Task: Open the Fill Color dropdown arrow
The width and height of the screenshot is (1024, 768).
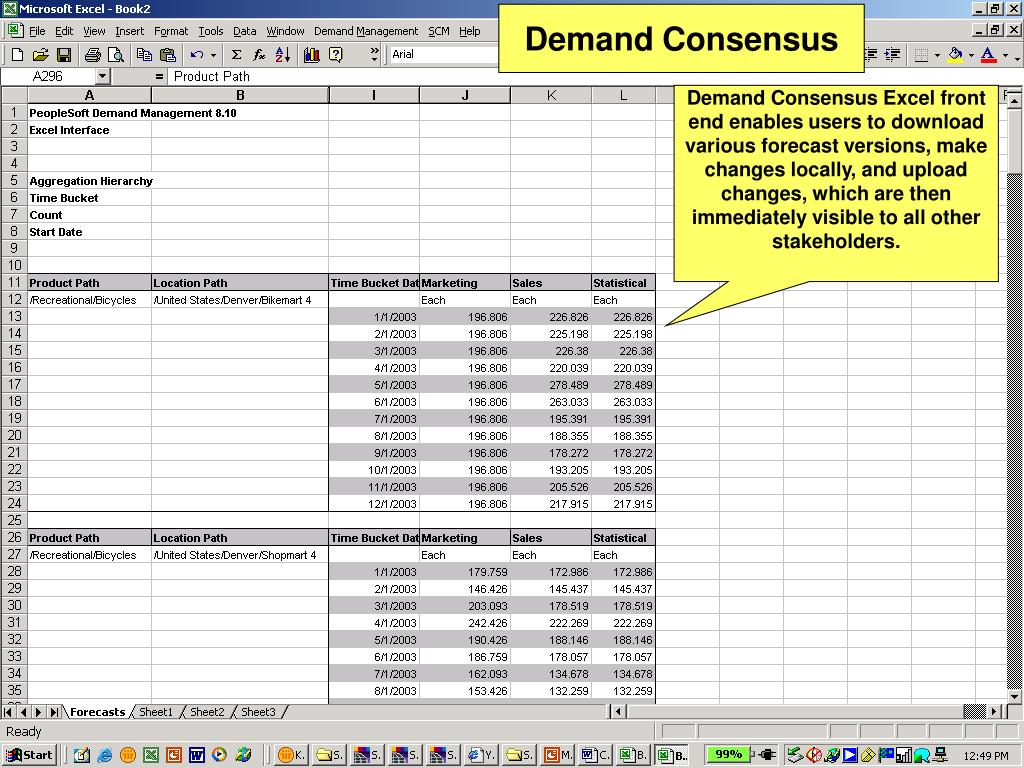Action: [971, 55]
